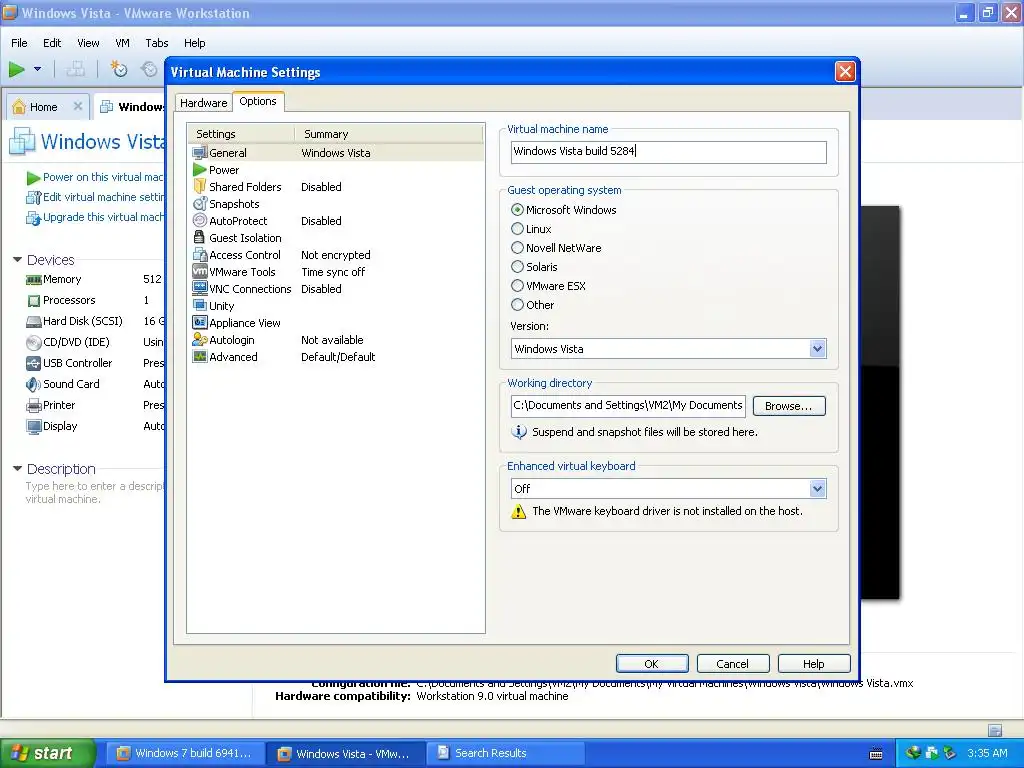Screen dimensions: 1024x768
Task: Choose Other as guest operating system
Action: tap(517, 304)
